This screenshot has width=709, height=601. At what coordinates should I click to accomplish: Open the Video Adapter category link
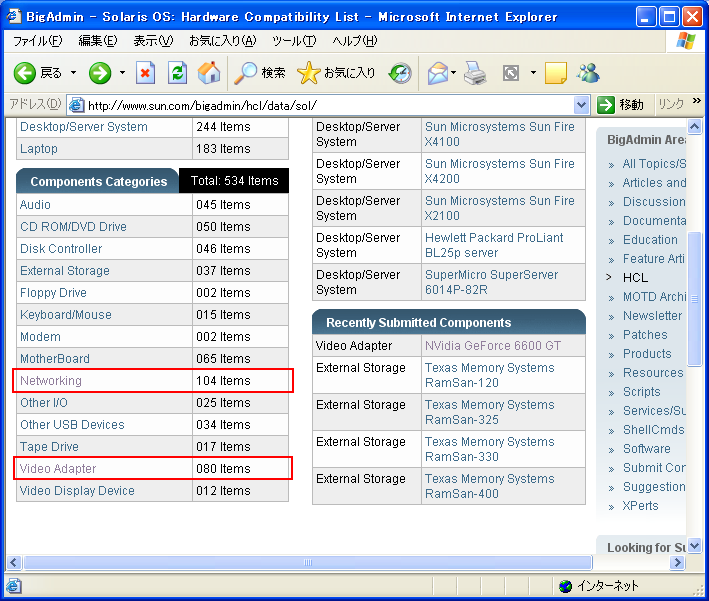pyautogui.click(x=58, y=468)
